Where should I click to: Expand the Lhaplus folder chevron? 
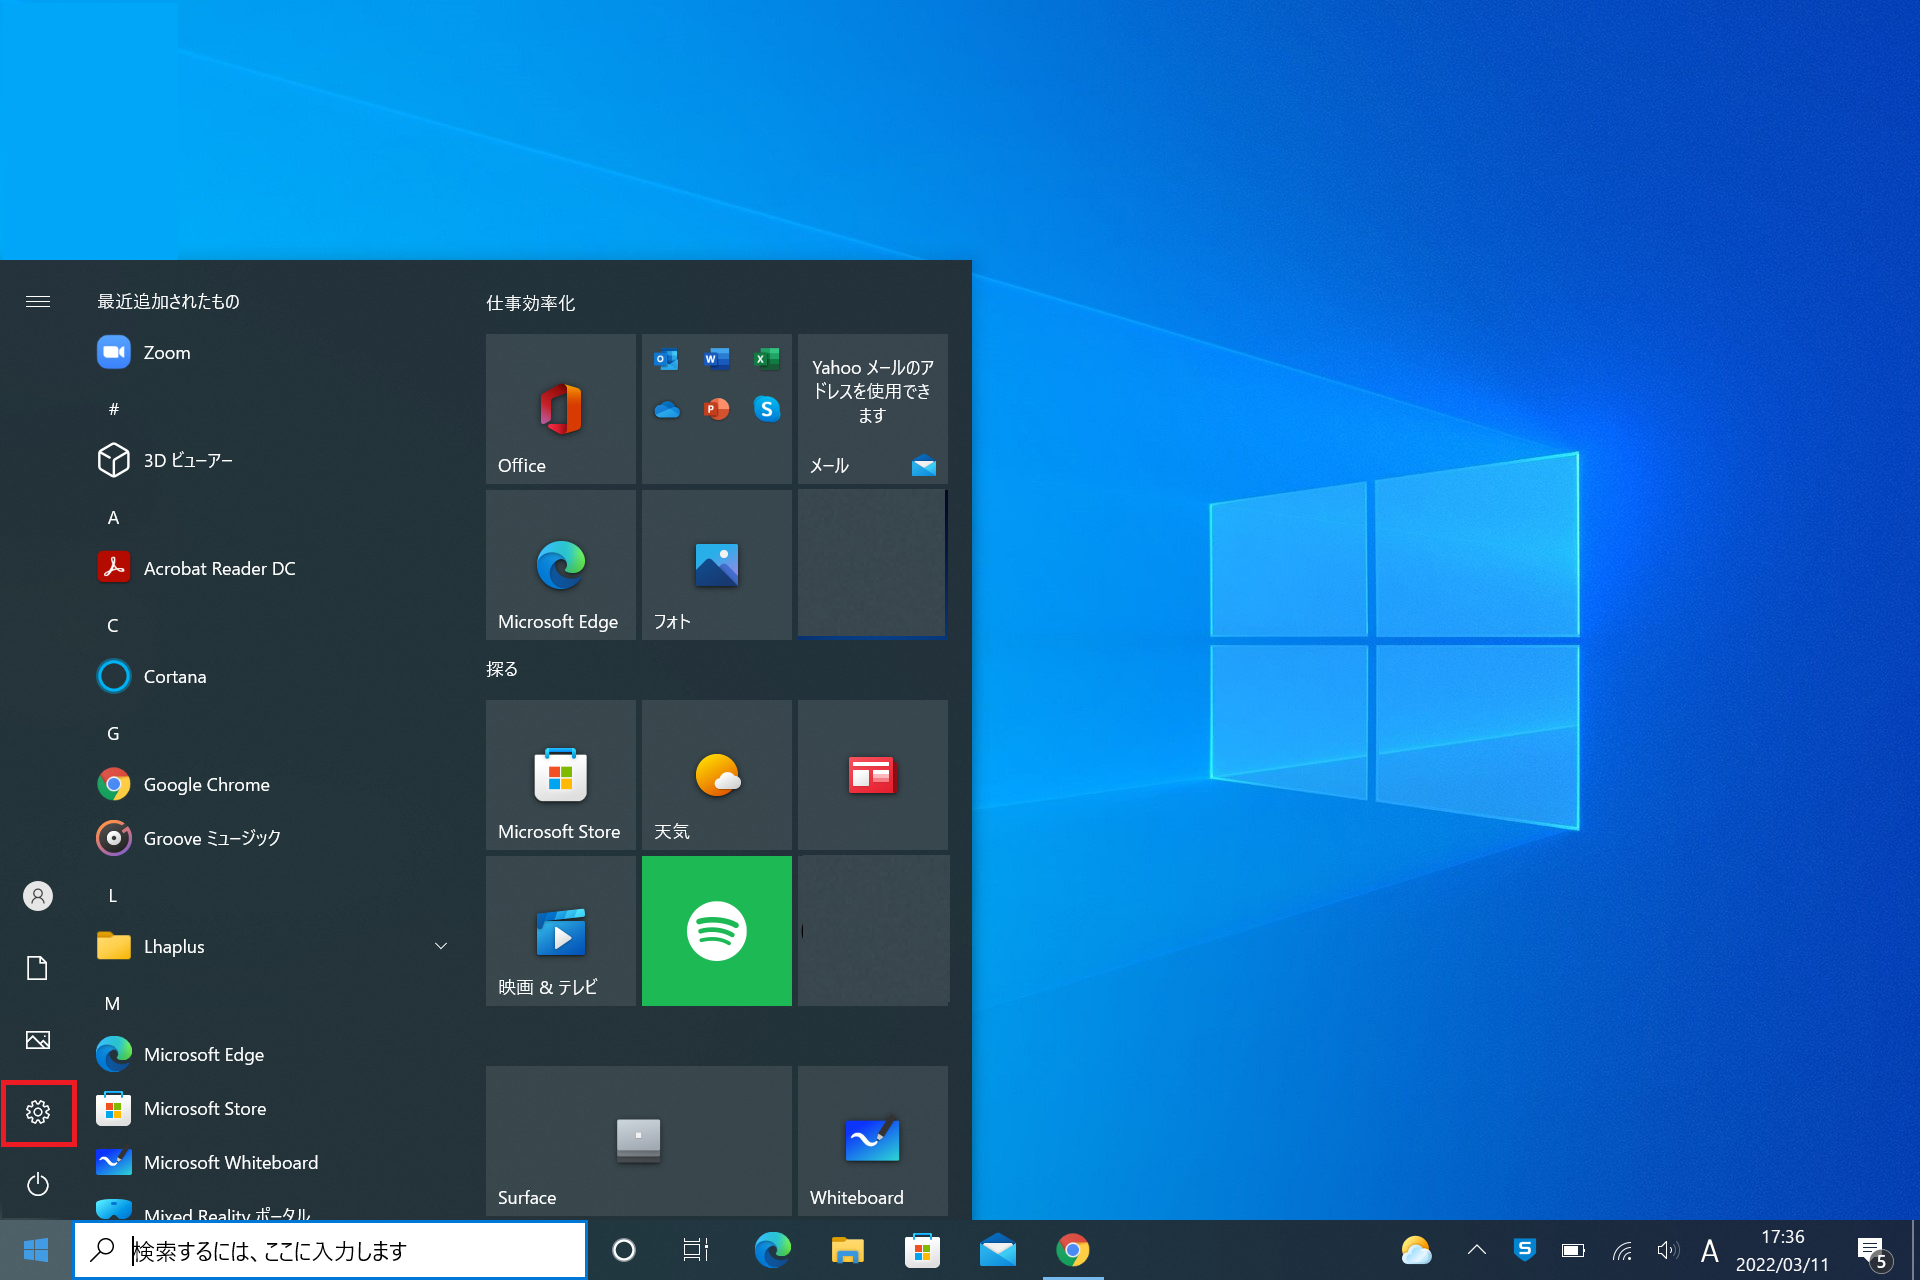pyautogui.click(x=441, y=946)
